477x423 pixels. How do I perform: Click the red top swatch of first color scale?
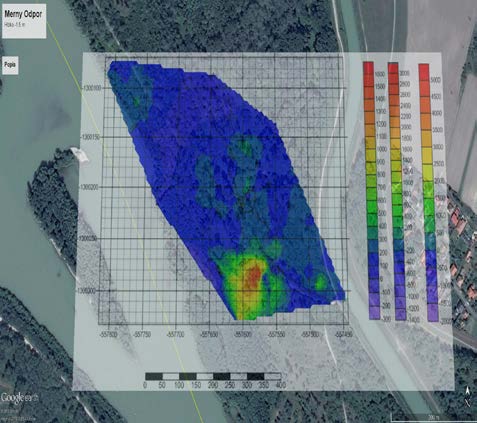click(x=368, y=68)
